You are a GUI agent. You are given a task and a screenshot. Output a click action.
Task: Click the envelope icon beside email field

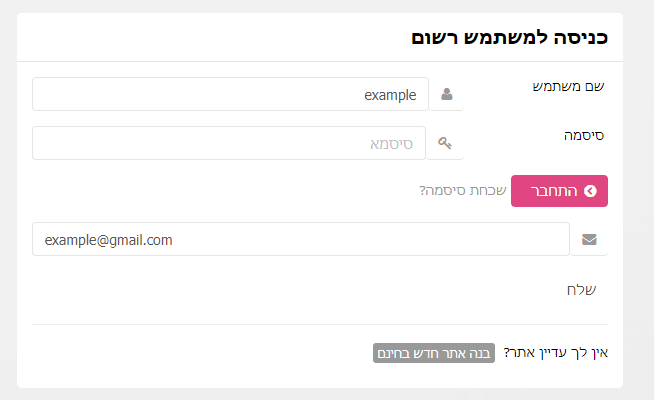coord(589,239)
